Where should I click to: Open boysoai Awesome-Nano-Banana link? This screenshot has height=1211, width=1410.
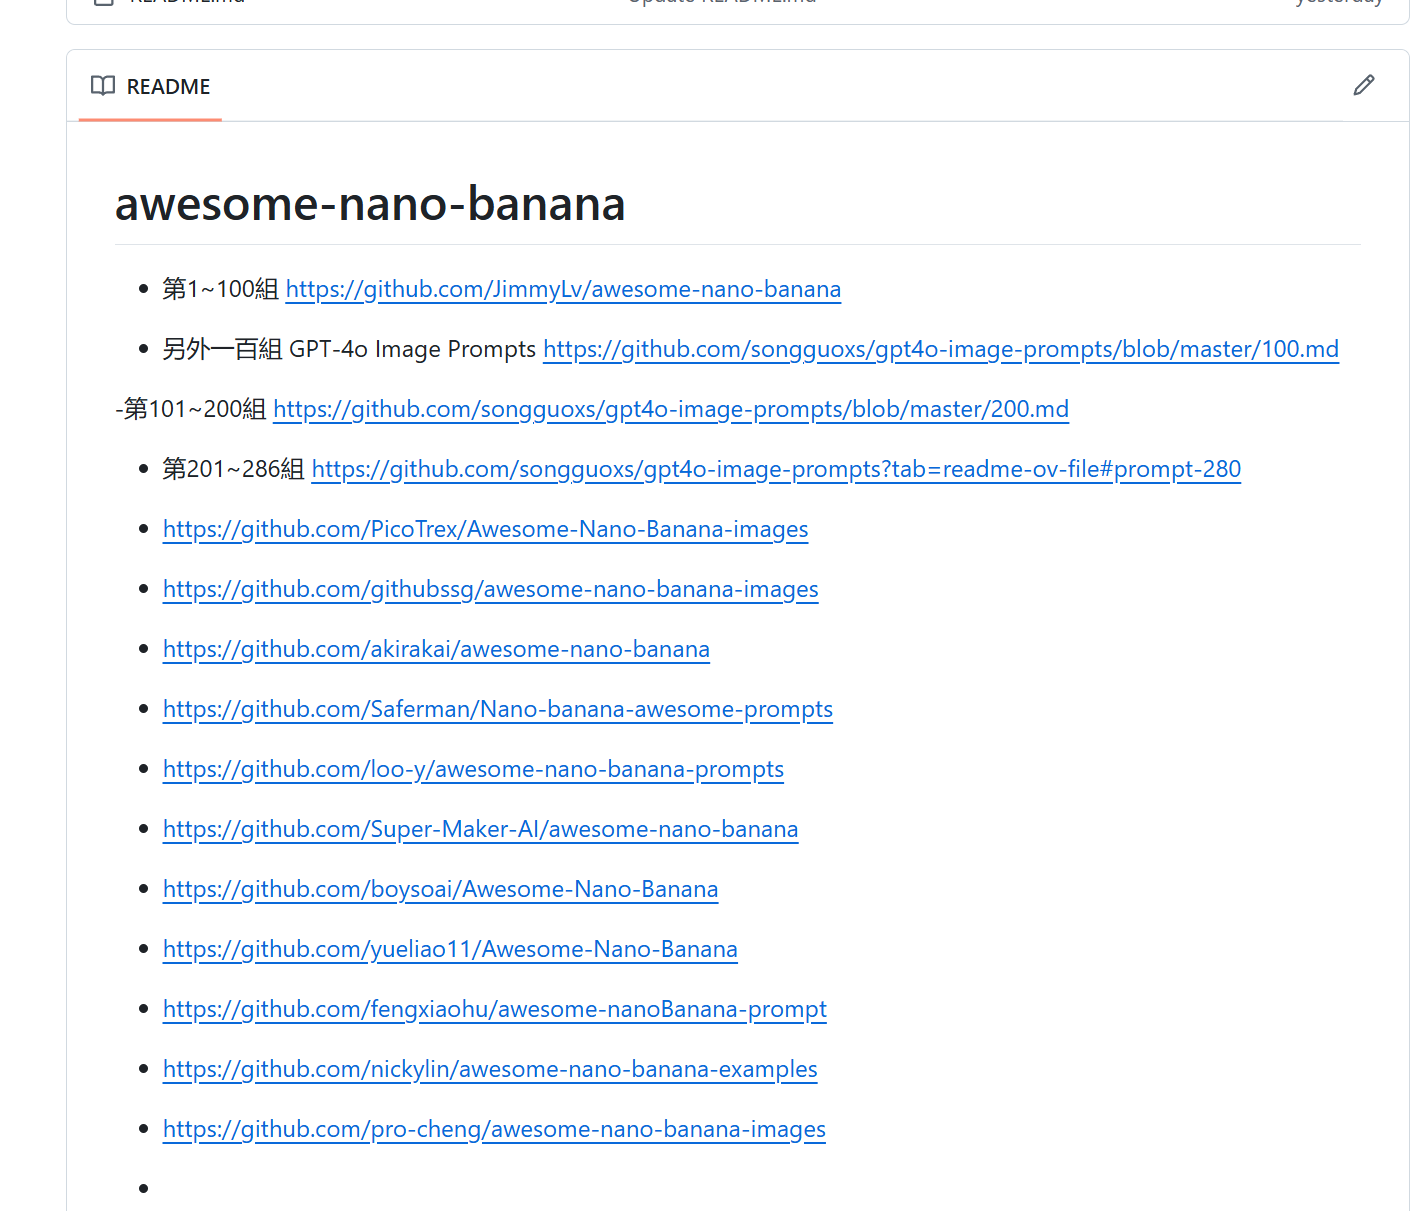(440, 890)
